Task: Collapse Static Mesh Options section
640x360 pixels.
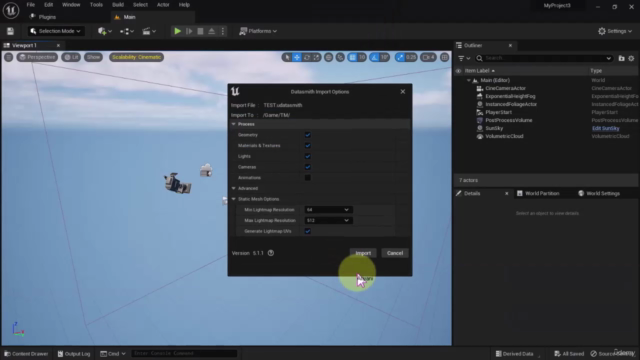Action: click(233, 199)
